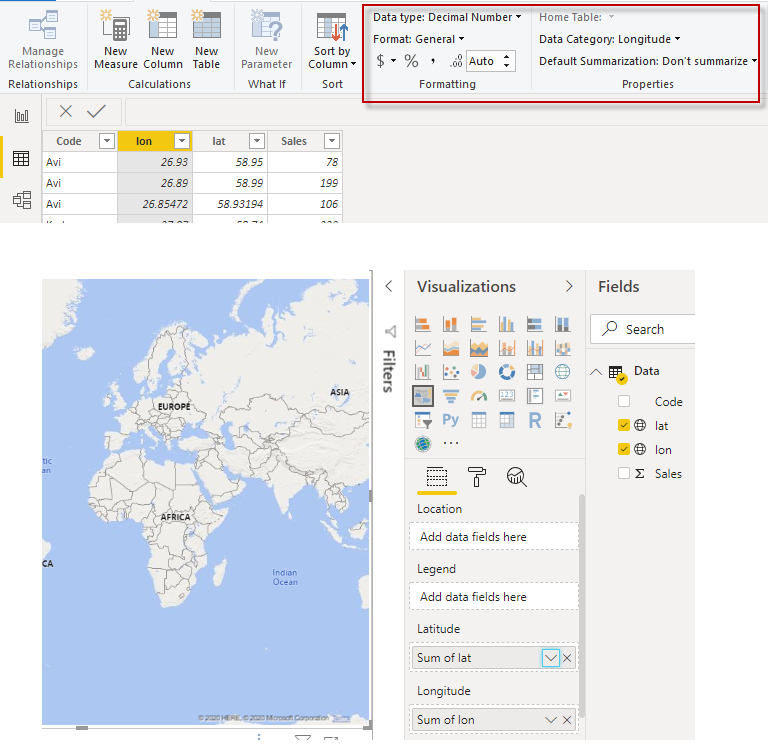Switch to Data view in sidebar
This screenshot has height=752, width=768.
(21, 158)
